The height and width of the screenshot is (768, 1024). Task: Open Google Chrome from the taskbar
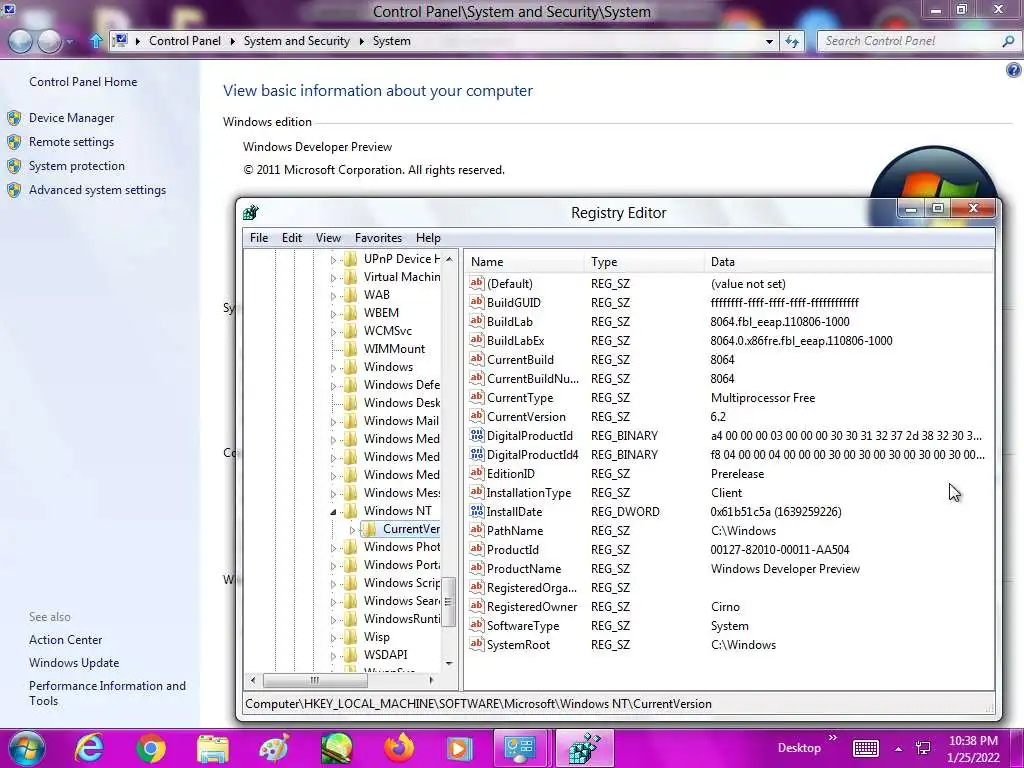click(x=151, y=748)
